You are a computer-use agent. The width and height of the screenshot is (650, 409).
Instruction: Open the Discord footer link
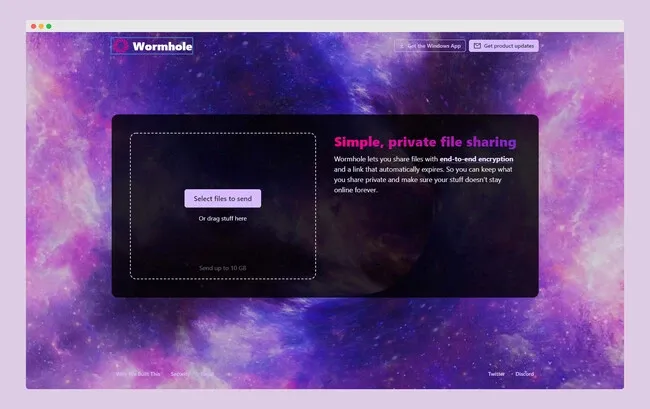tap(525, 374)
